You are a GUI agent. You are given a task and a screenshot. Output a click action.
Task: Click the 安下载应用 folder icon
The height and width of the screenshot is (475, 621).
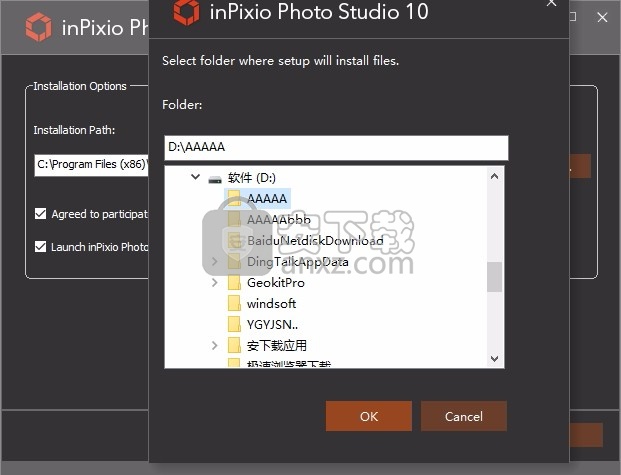tap(234, 345)
